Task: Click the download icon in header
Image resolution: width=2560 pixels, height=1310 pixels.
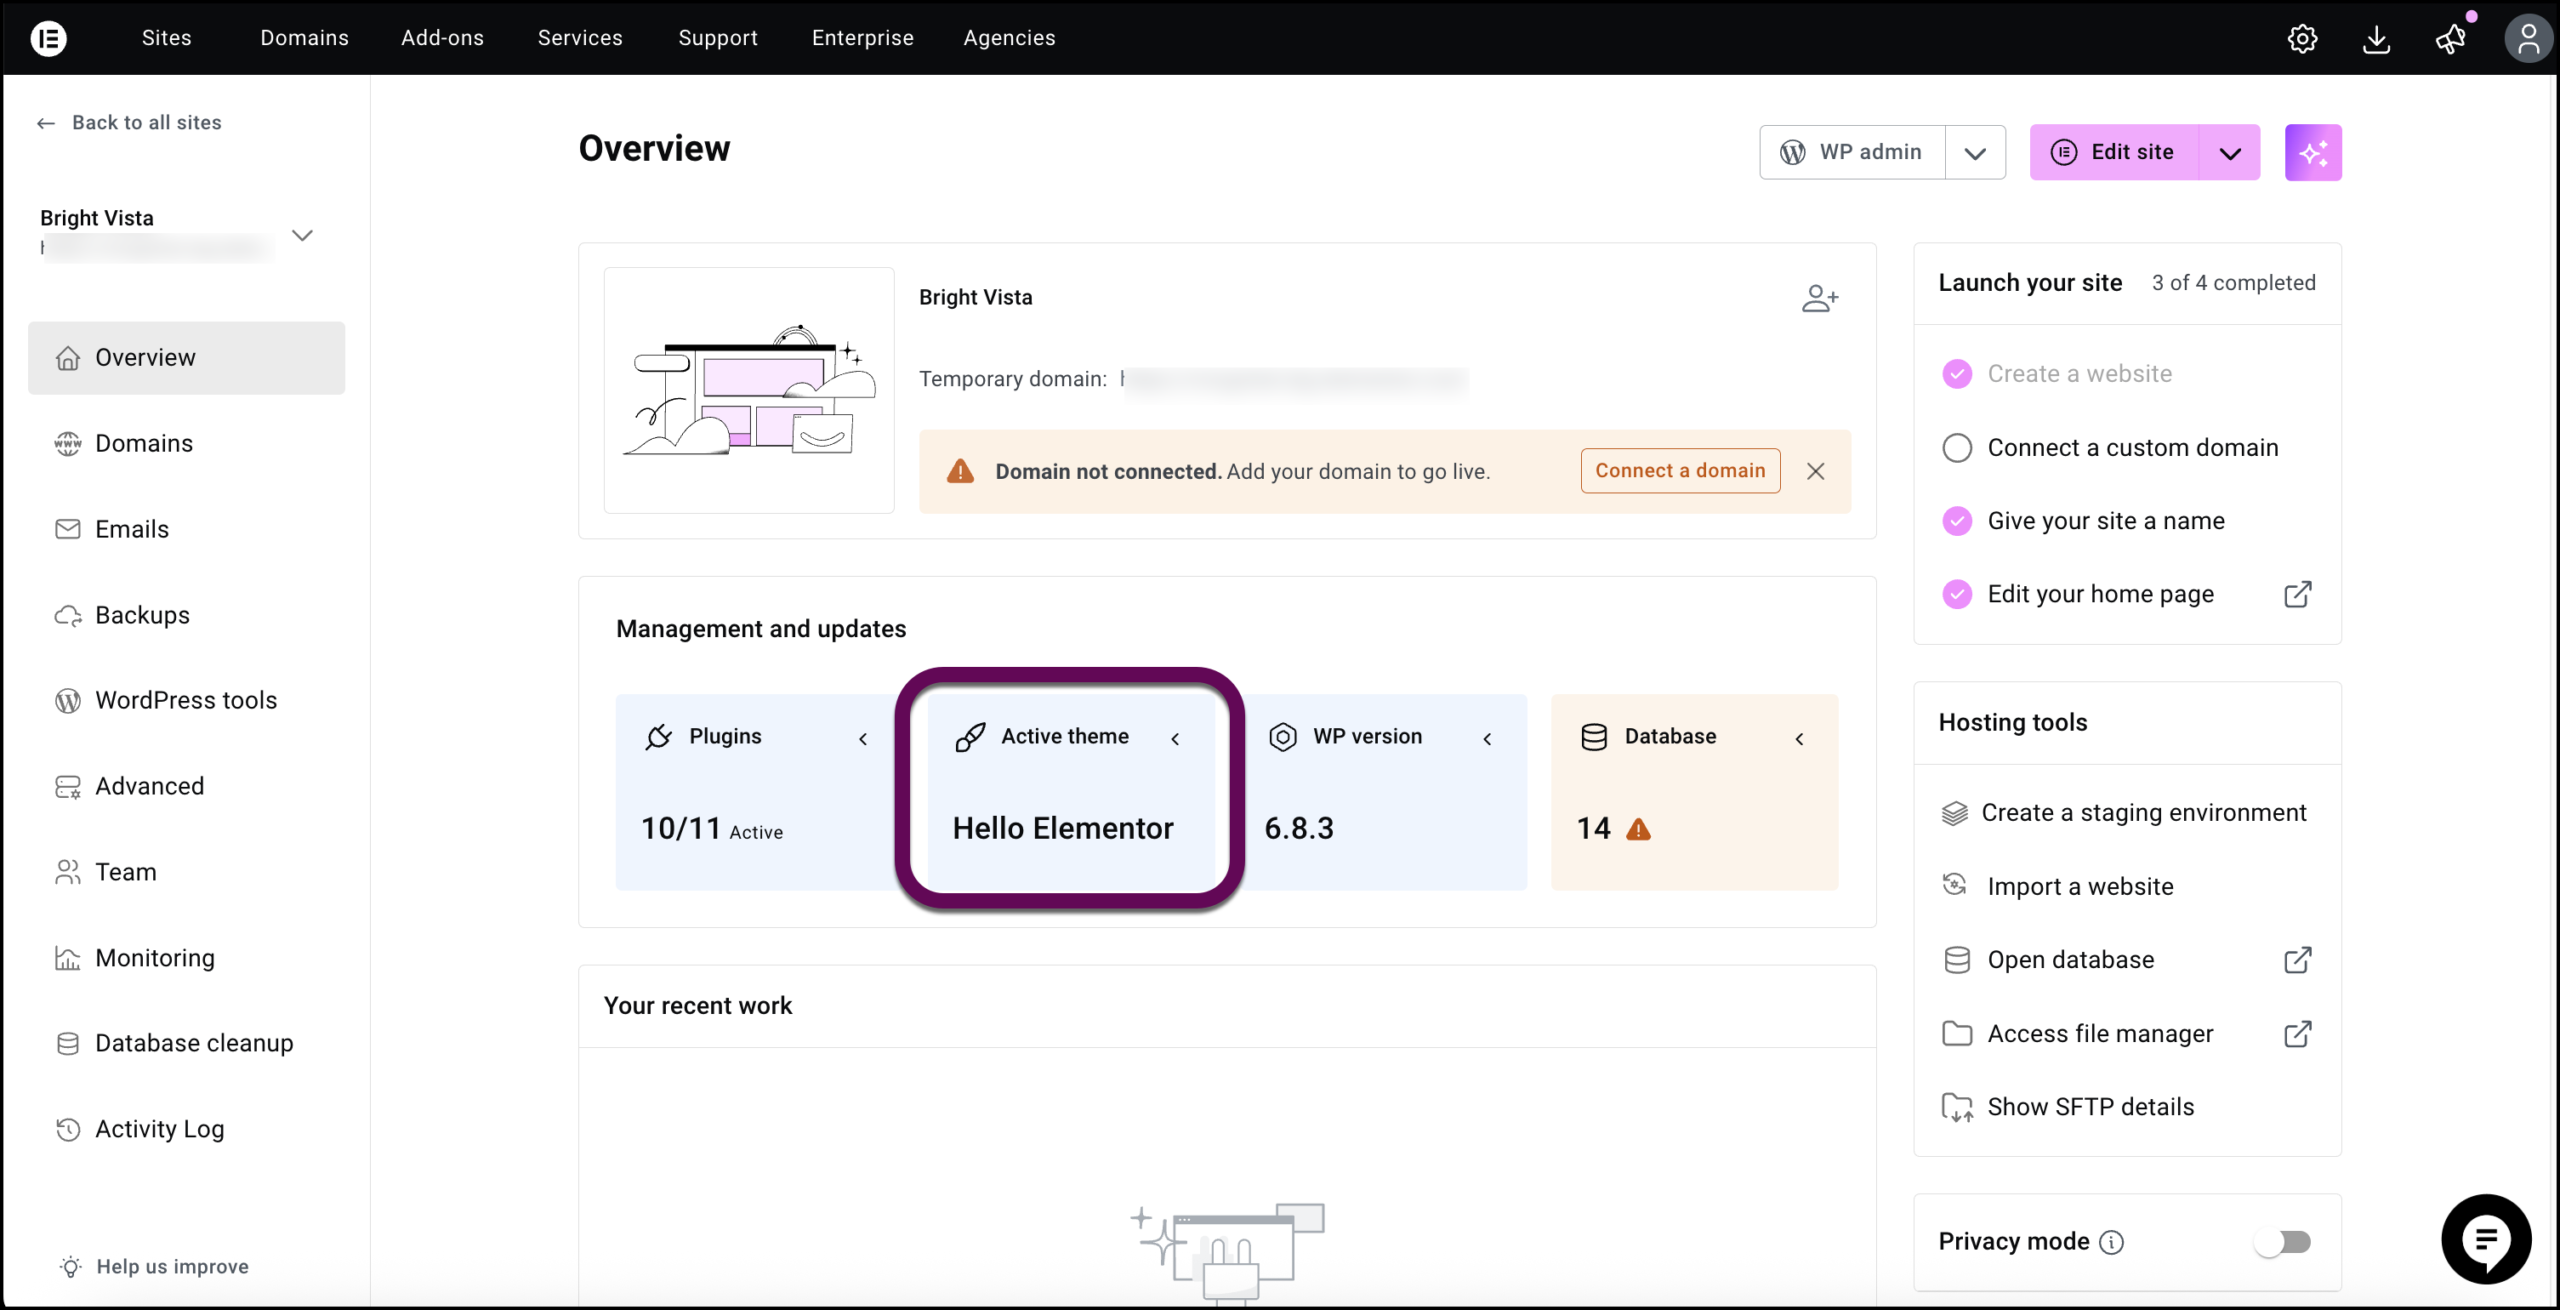Action: click(2376, 39)
